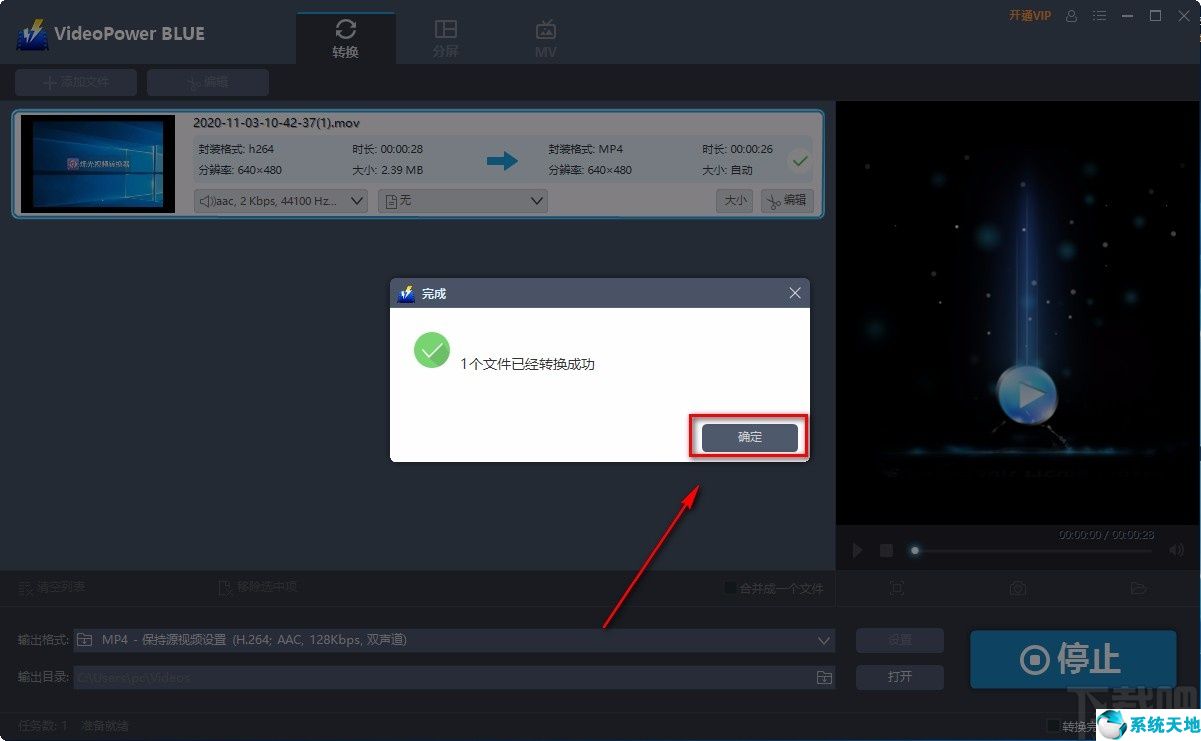Click the user account icon
Image resolution: width=1201 pixels, height=741 pixels.
[1071, 16]
